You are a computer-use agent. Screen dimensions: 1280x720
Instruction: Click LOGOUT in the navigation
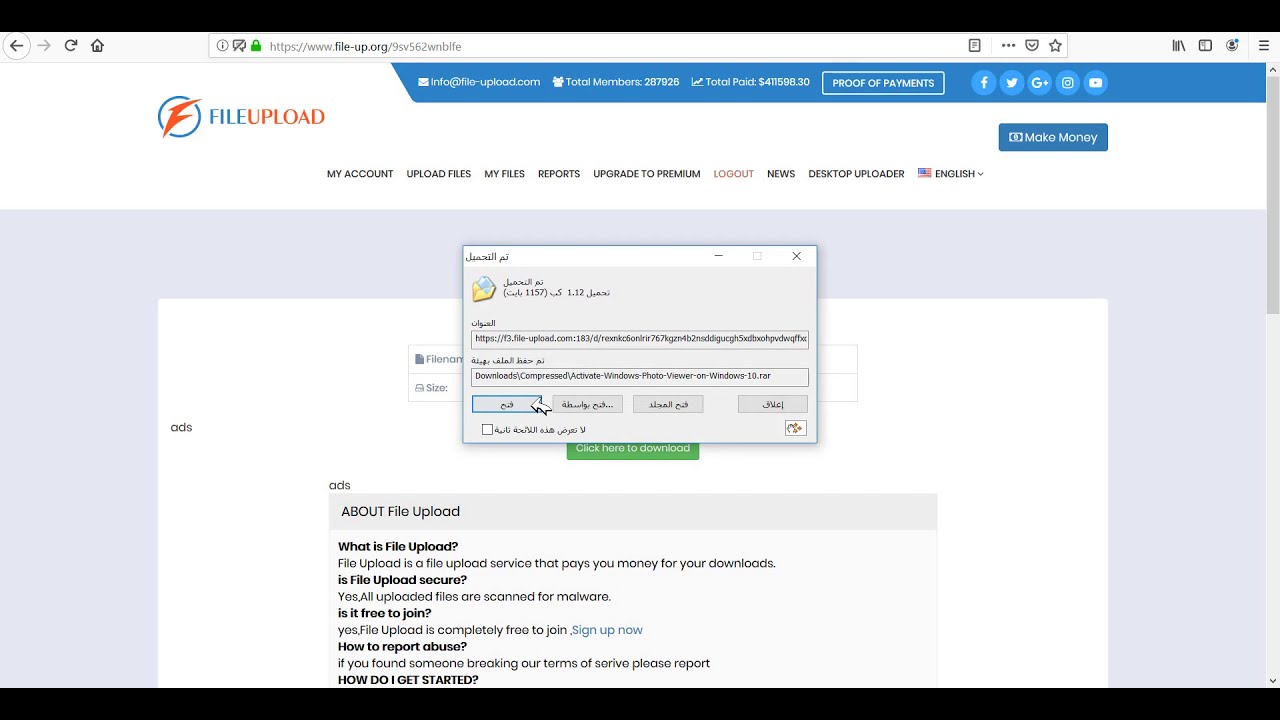pyautogui.click(x=733, y=174)
